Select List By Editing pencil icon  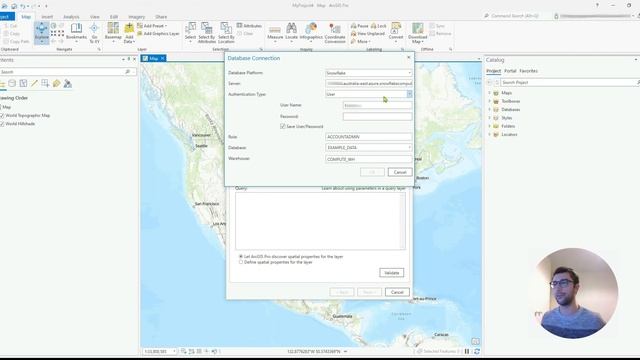pos(34,83)
